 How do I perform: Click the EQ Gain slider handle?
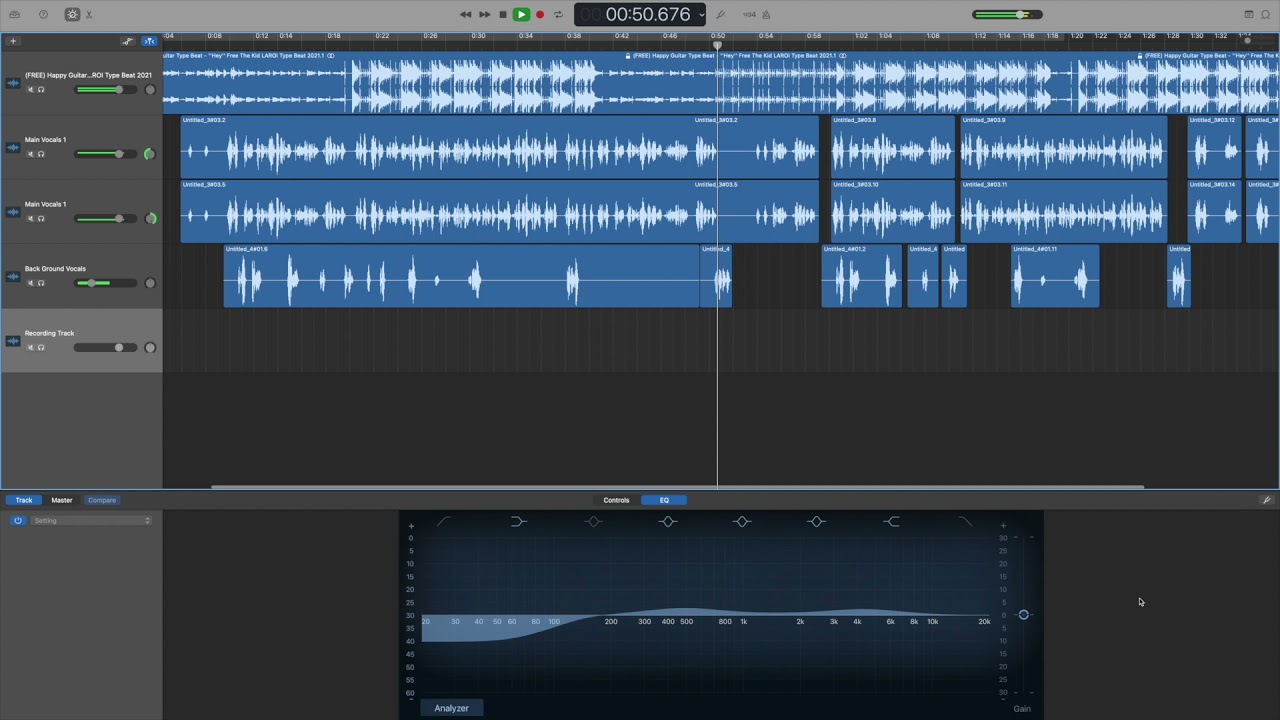click(x=1023, y=615)
